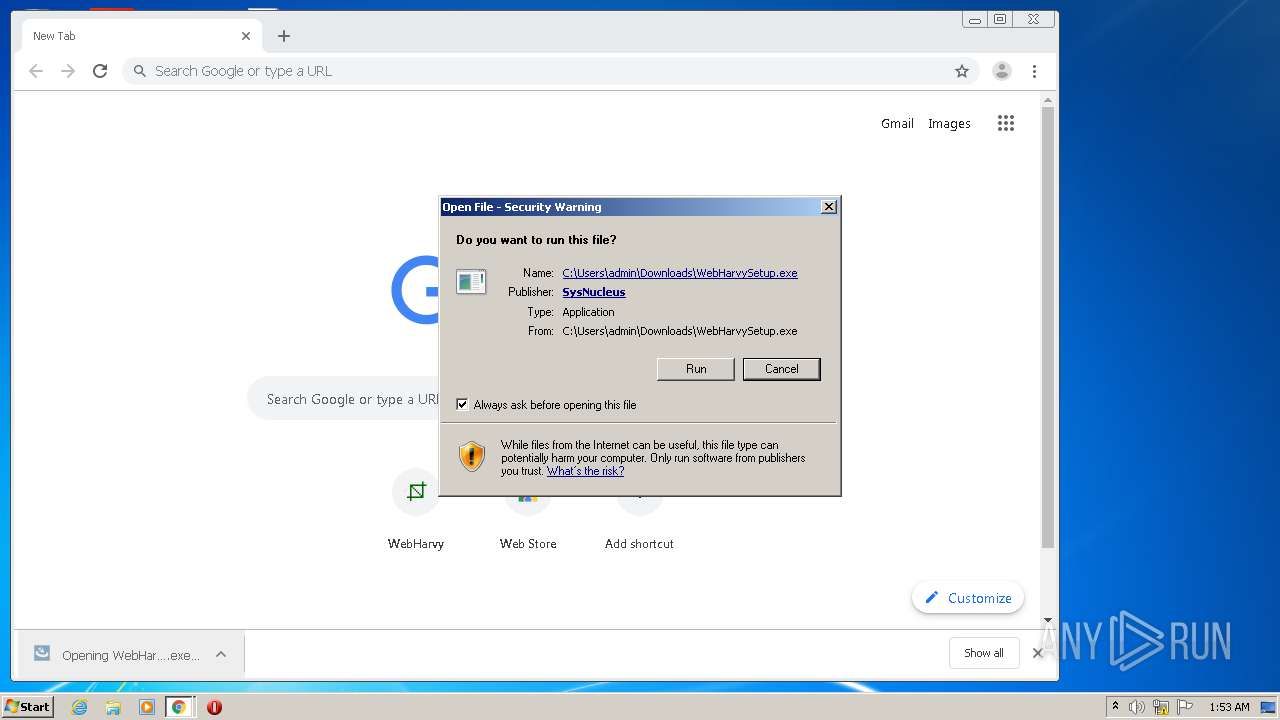The image size is (1280, 720).
Task: Click Cancel in the security warning
Action: click(782, 369)
